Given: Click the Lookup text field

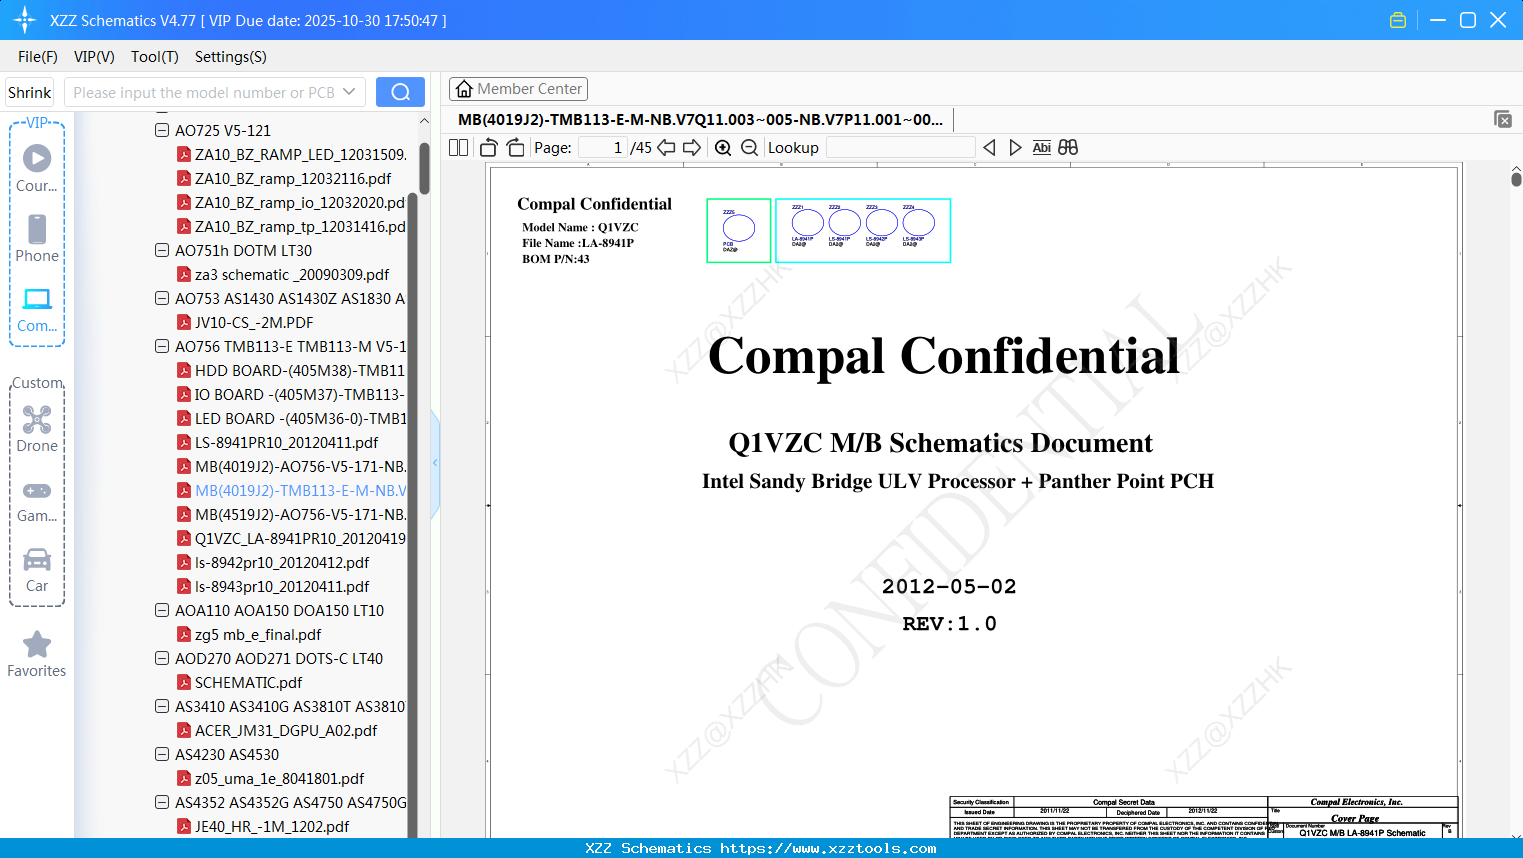Looking at the screenshot, I should click(x=900, y=147).
